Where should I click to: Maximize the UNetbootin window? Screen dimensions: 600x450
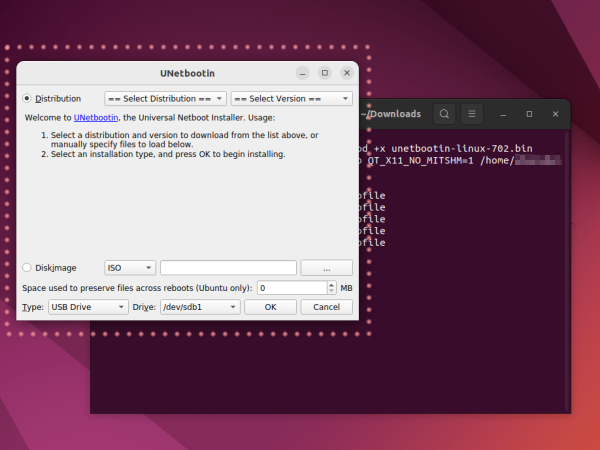pos(325,73)
